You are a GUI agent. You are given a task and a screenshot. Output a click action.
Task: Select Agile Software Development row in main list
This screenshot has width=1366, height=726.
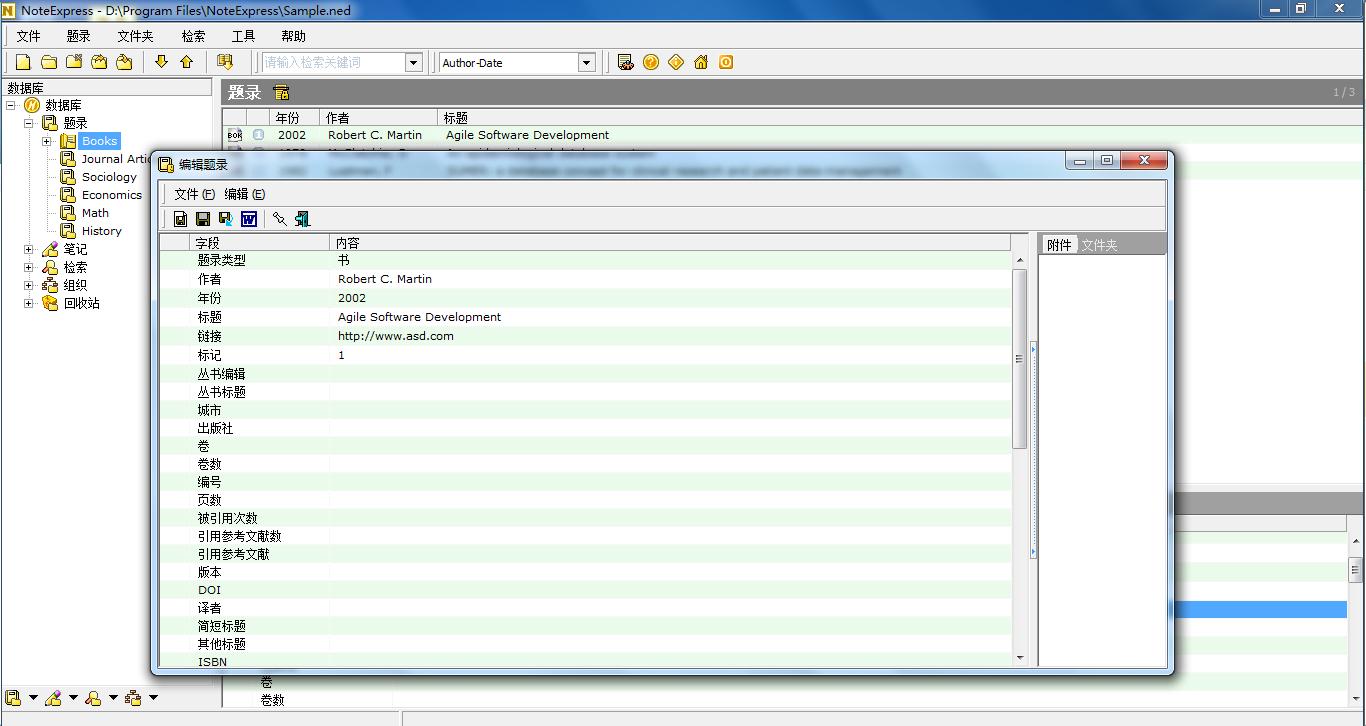pos(791,135)
